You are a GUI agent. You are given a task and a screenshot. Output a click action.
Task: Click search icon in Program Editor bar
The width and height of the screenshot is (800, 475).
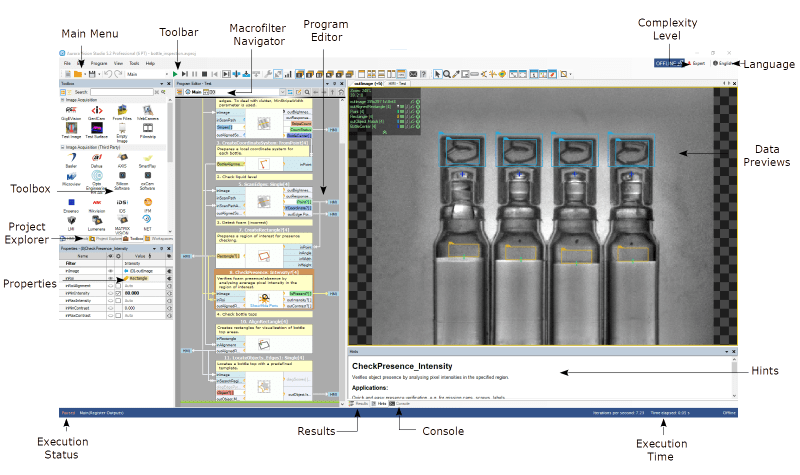tap(307, 92)
